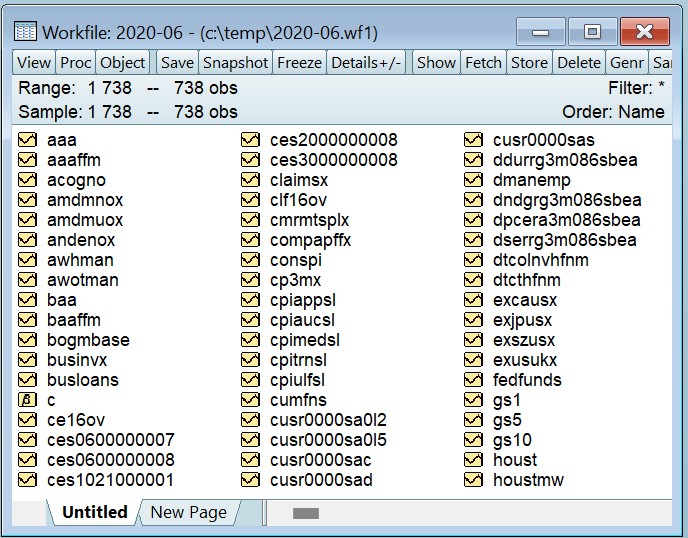Toggle Details+/- view button

[x=366, y=62]
